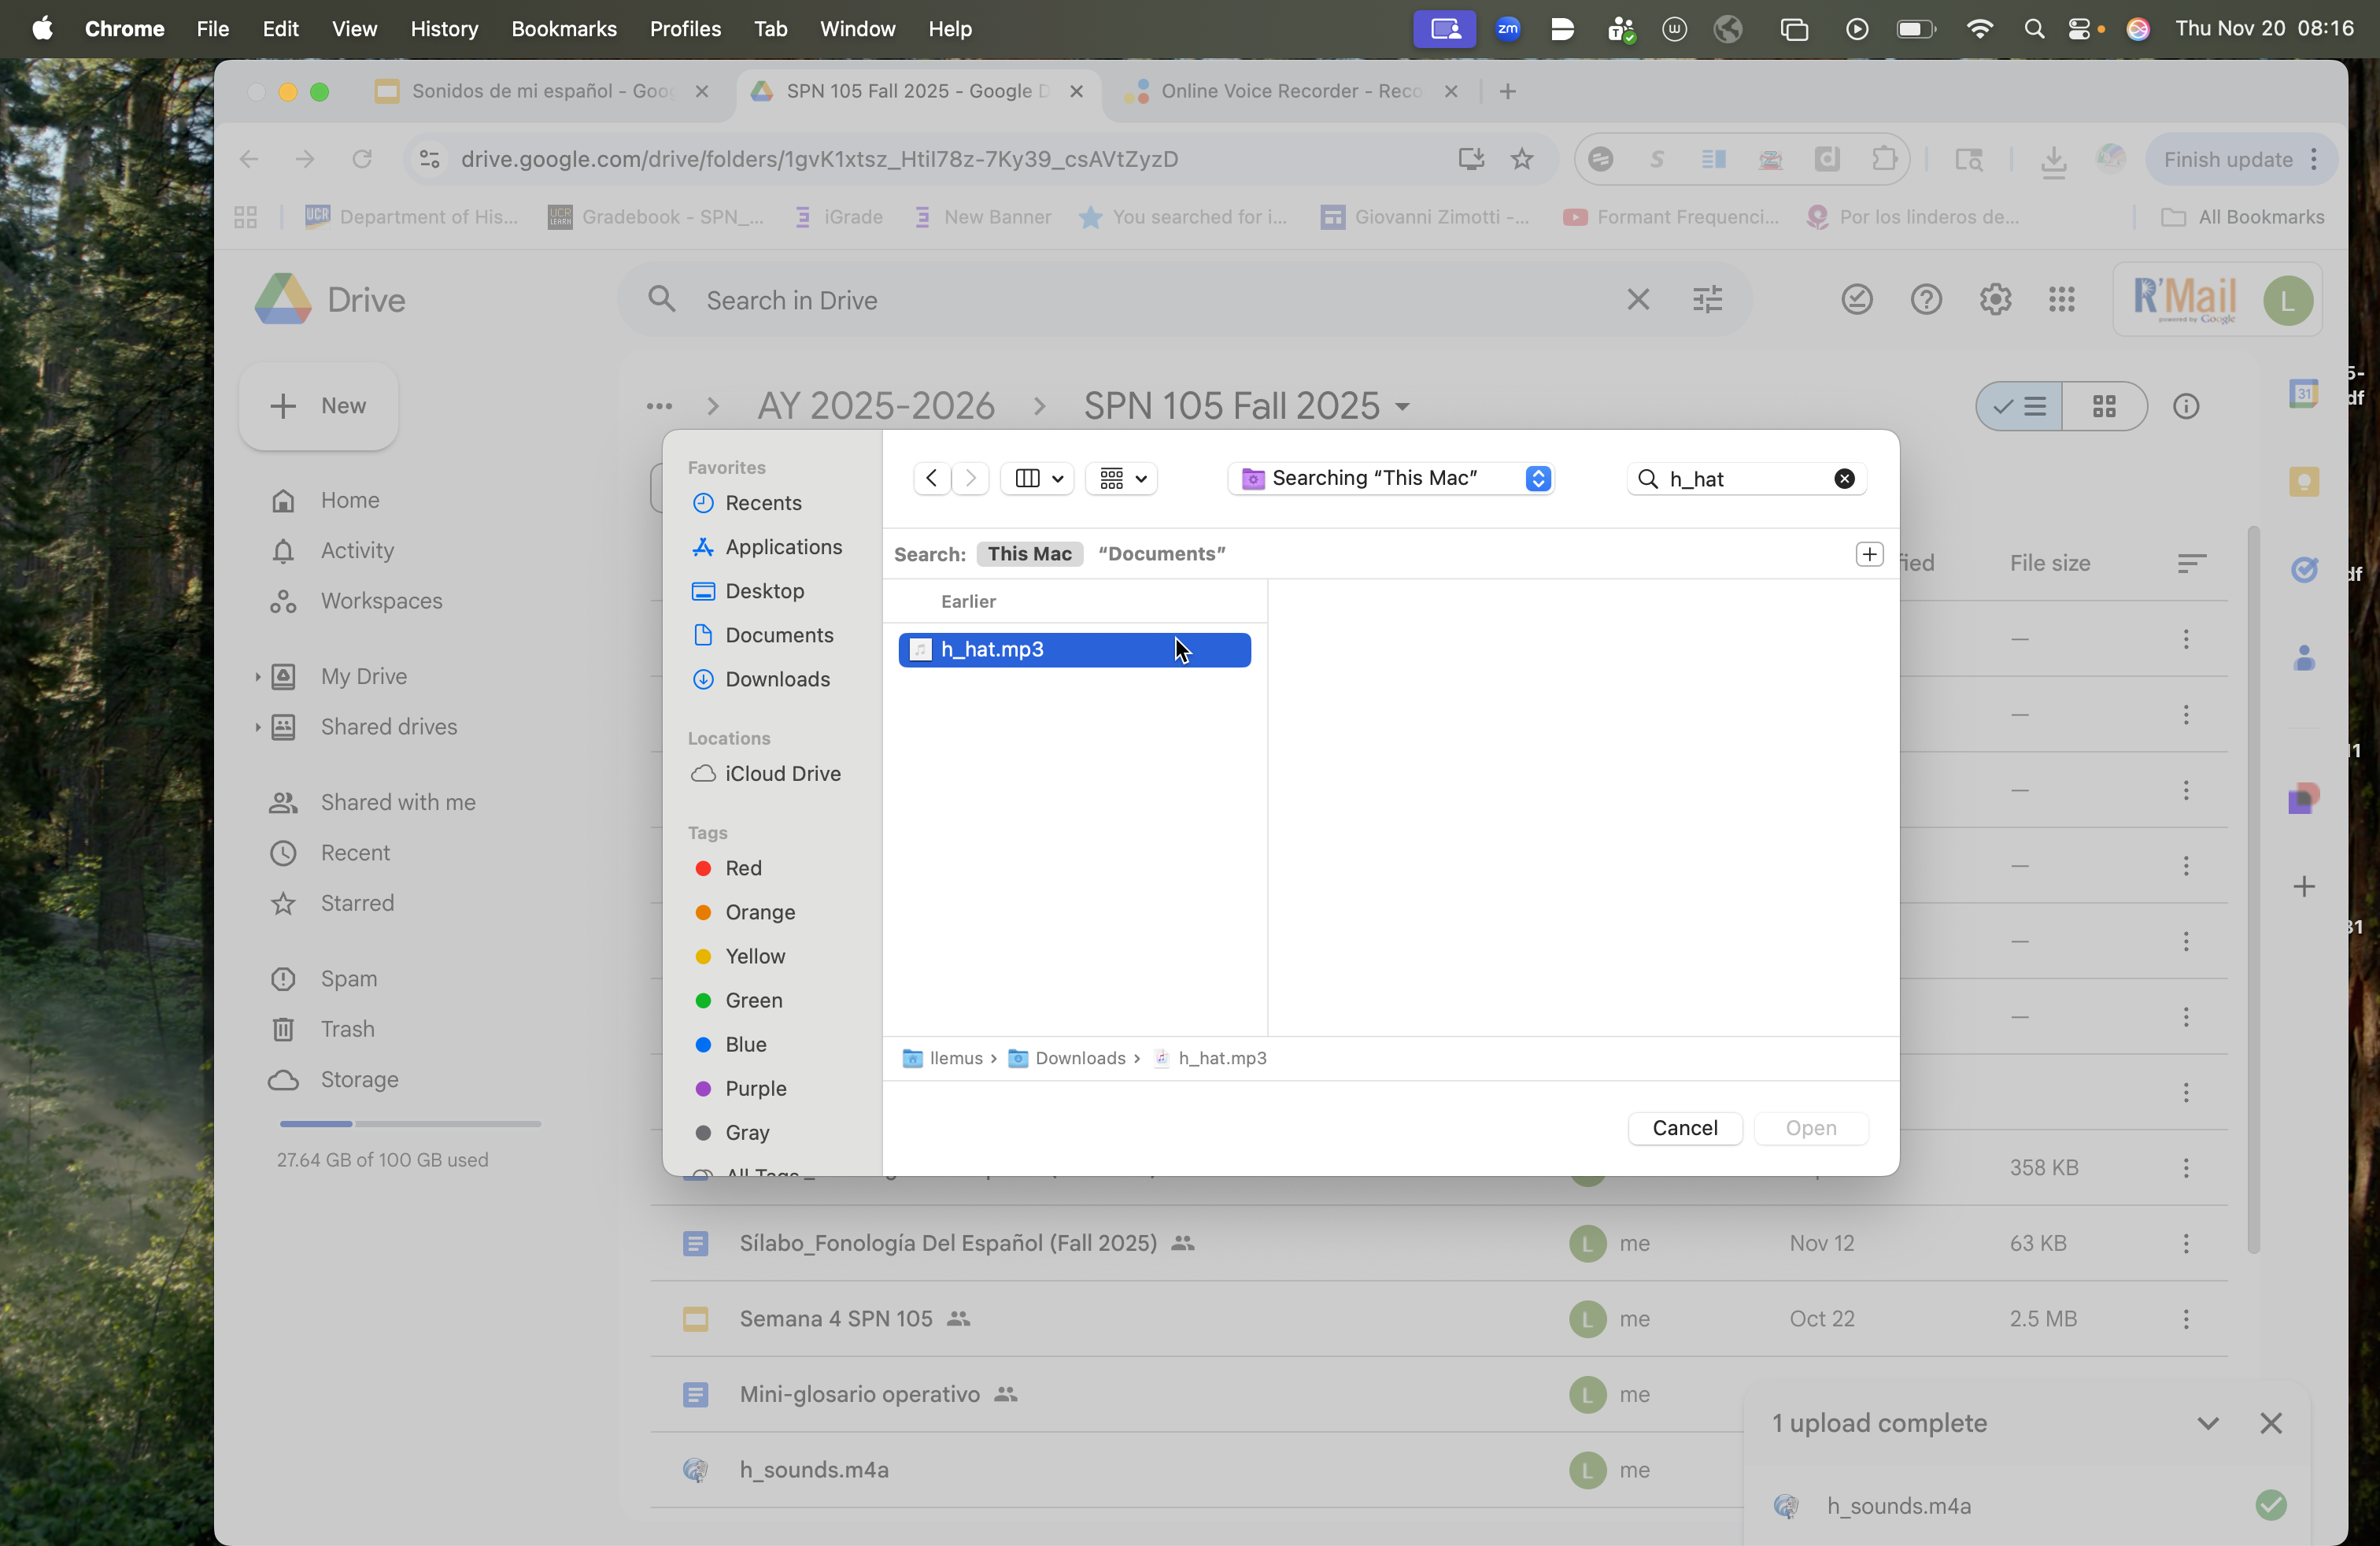Set search scope to Documents
Screen dimensions: 2380x1546
(1161, 554)
